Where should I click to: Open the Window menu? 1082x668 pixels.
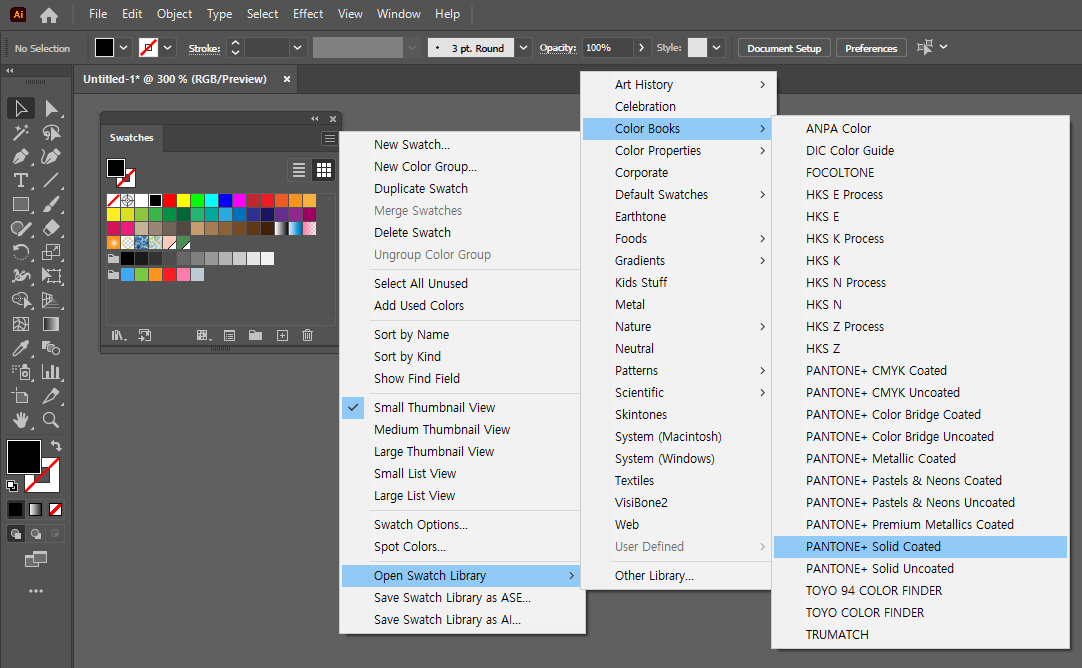click(x=399, y=14)
